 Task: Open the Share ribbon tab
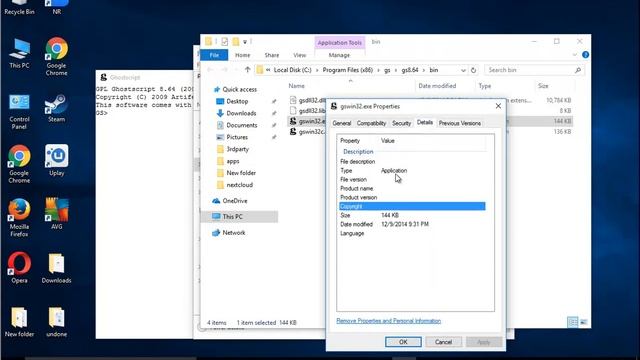pos(271,55)
